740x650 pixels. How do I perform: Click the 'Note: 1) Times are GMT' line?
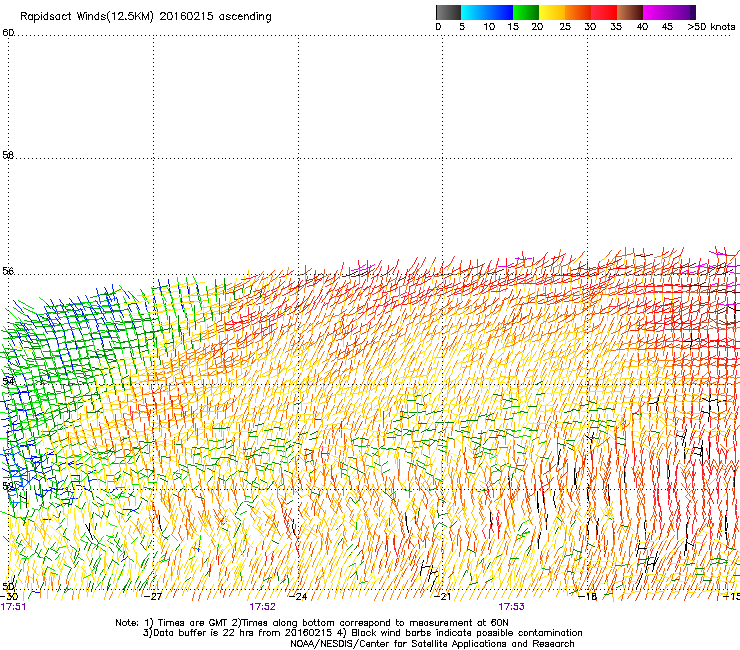(312, 623)
